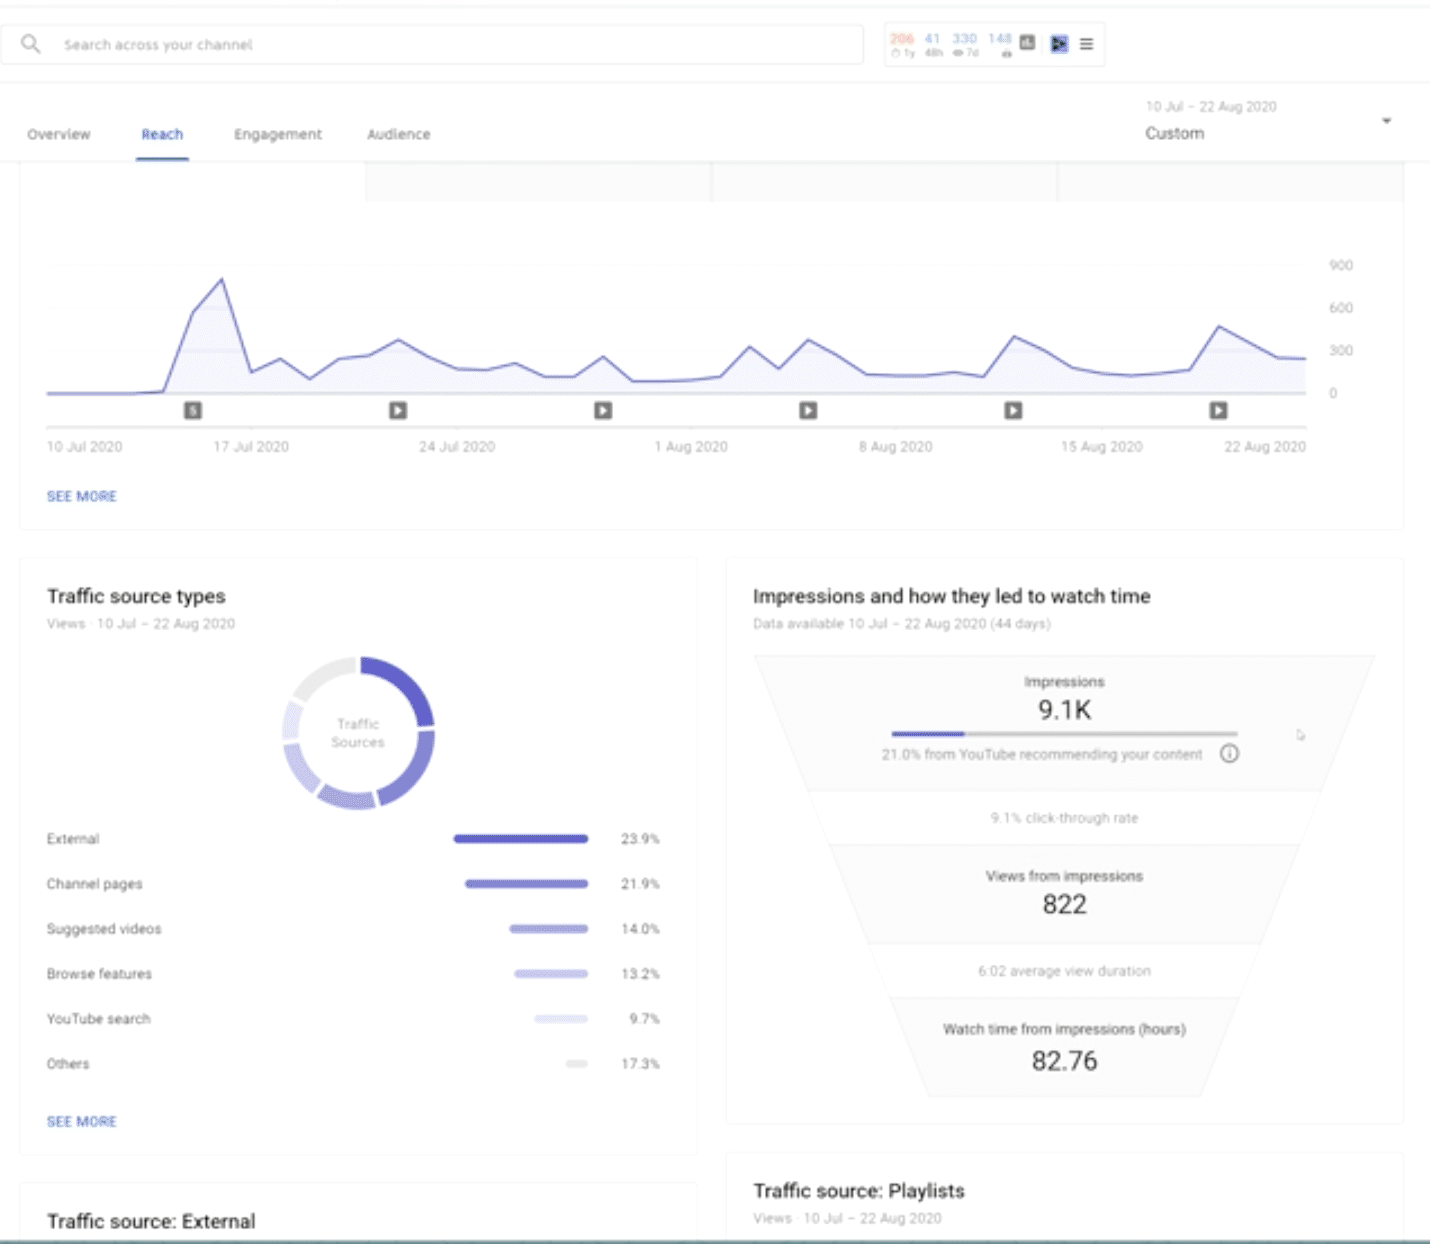
Task: Click the Impressions progress bar
Action: pyautogui.click(x=1063, y=733)
